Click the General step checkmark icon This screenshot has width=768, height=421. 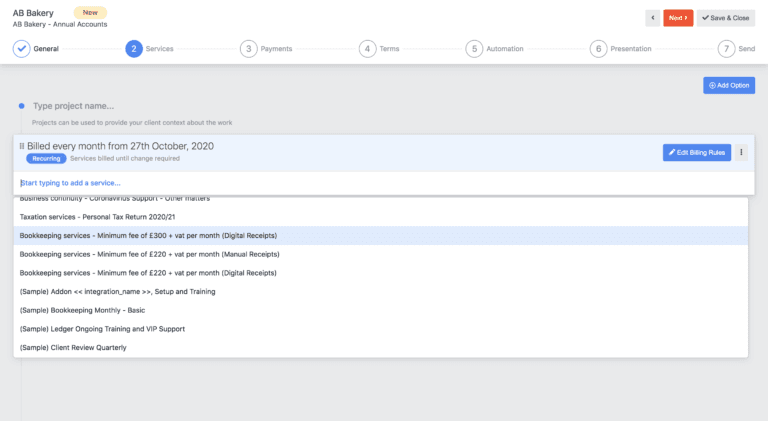coord(21,48)
